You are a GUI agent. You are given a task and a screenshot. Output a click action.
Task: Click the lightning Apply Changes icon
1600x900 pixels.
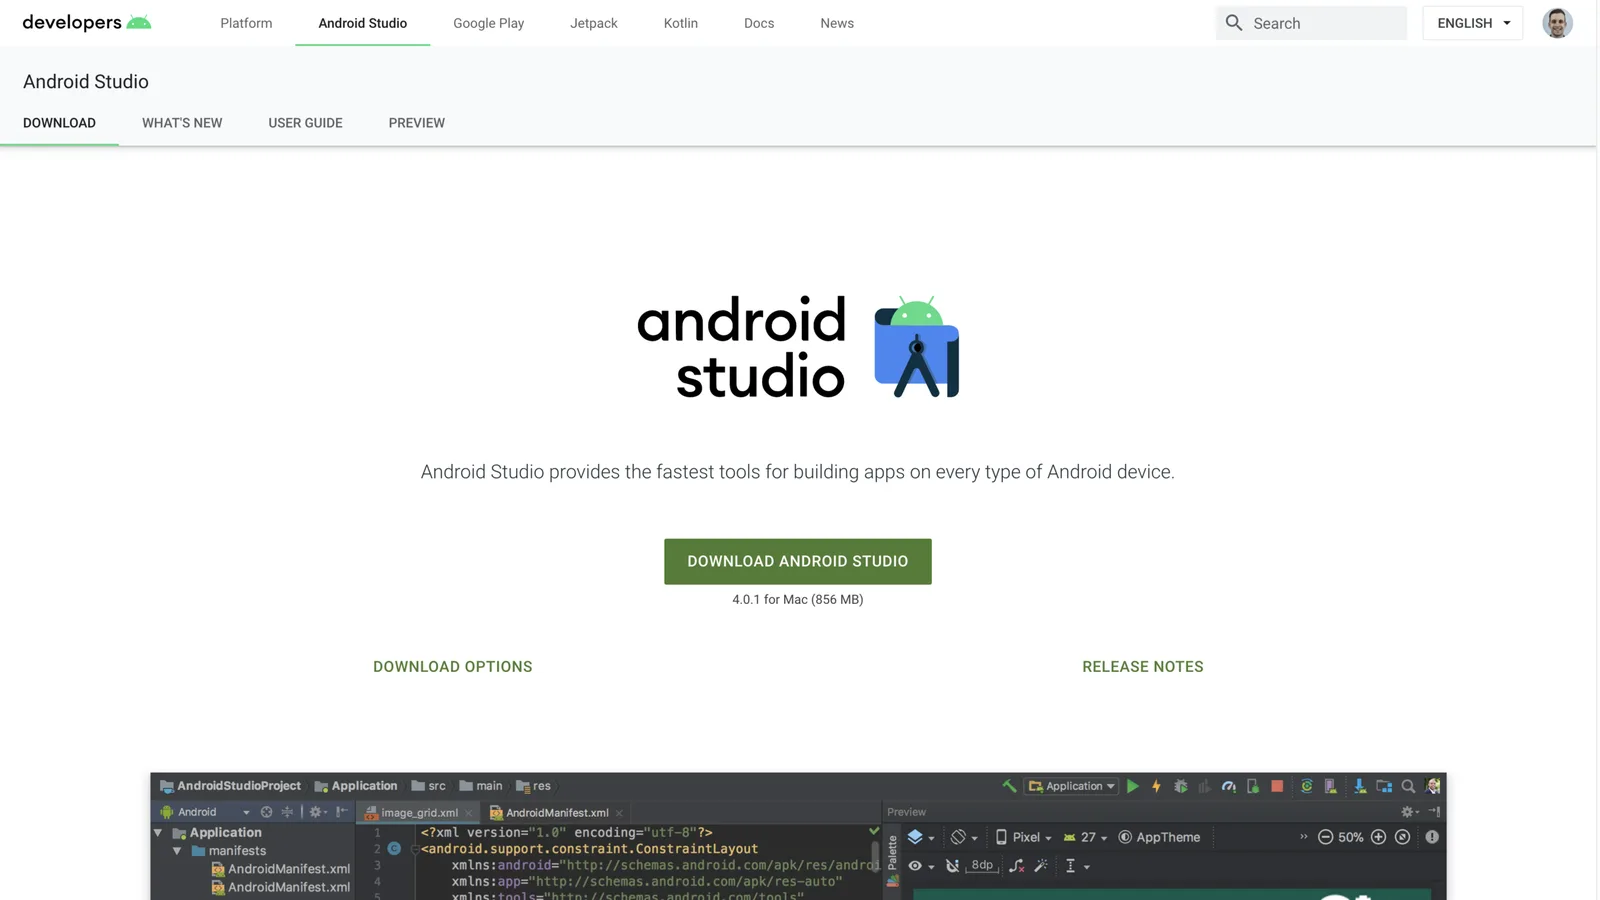pos(1157,786)
